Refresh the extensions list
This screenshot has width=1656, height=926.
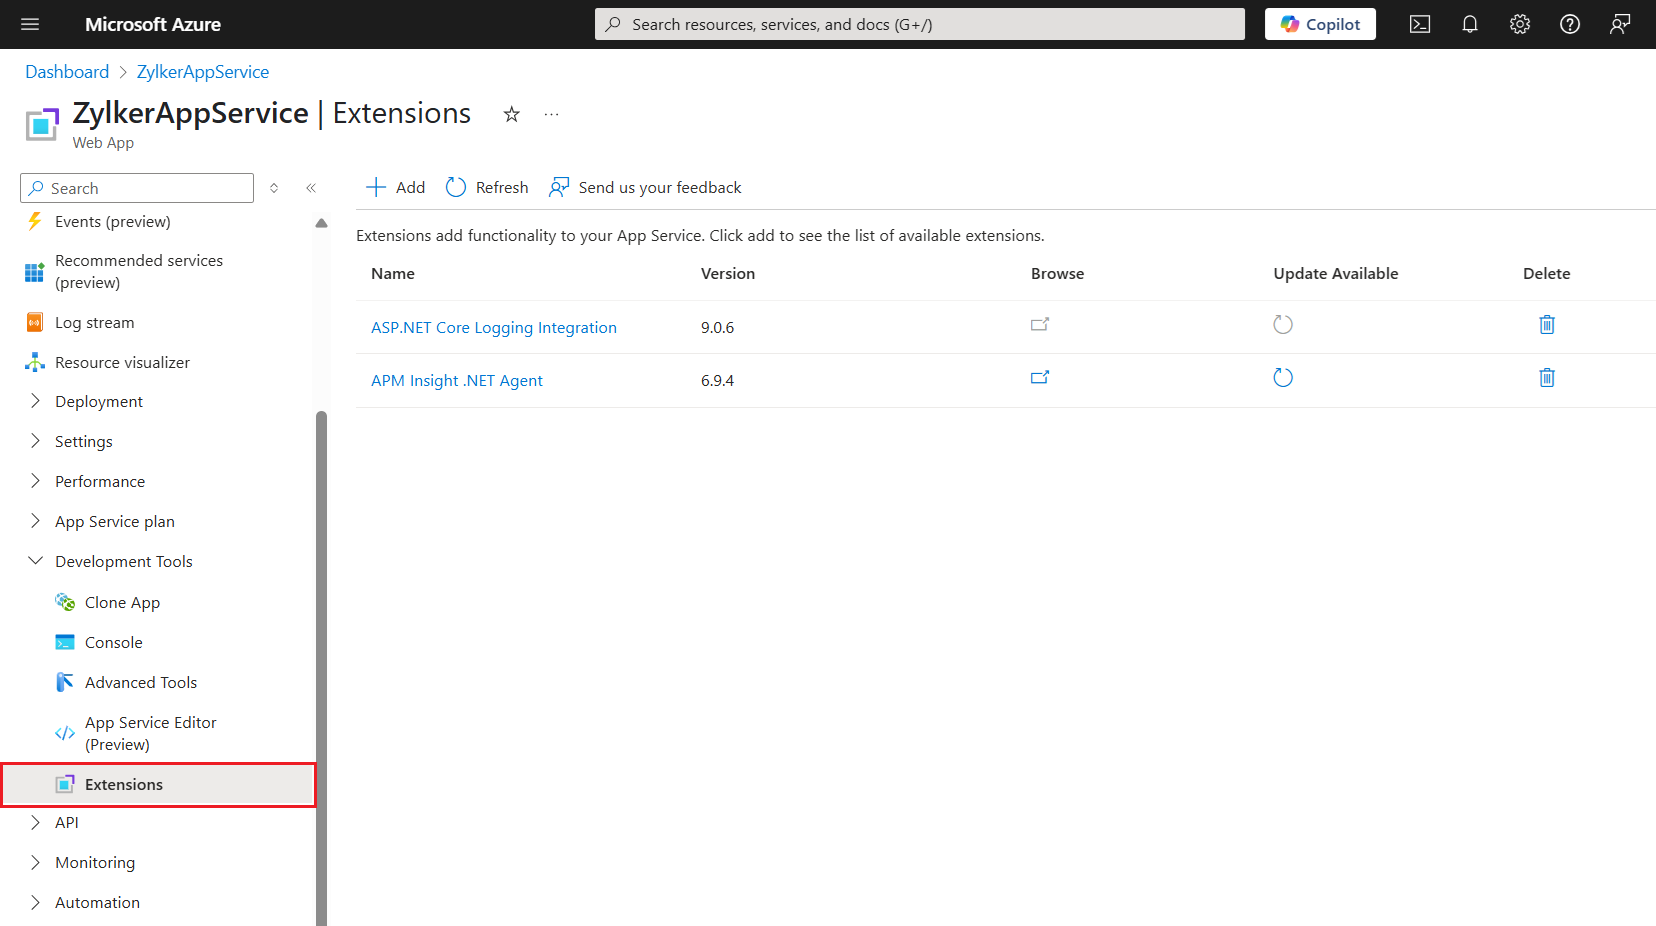click(x=486, y=187)
